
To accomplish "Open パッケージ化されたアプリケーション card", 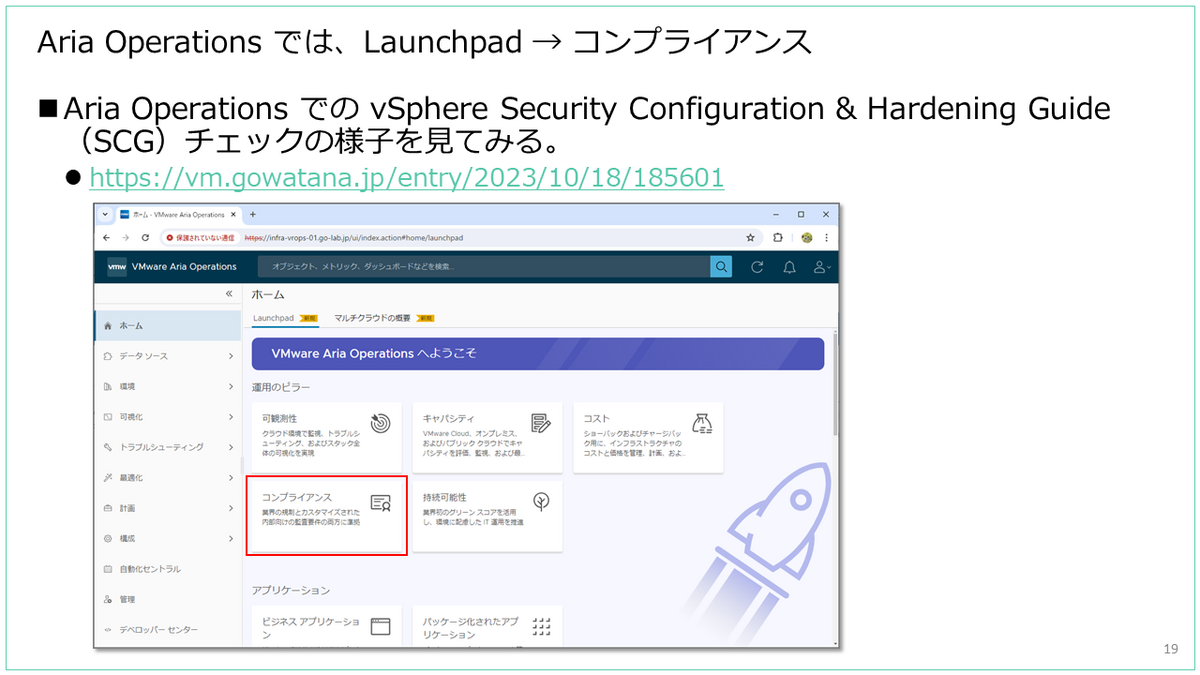I will pos(487,625).
